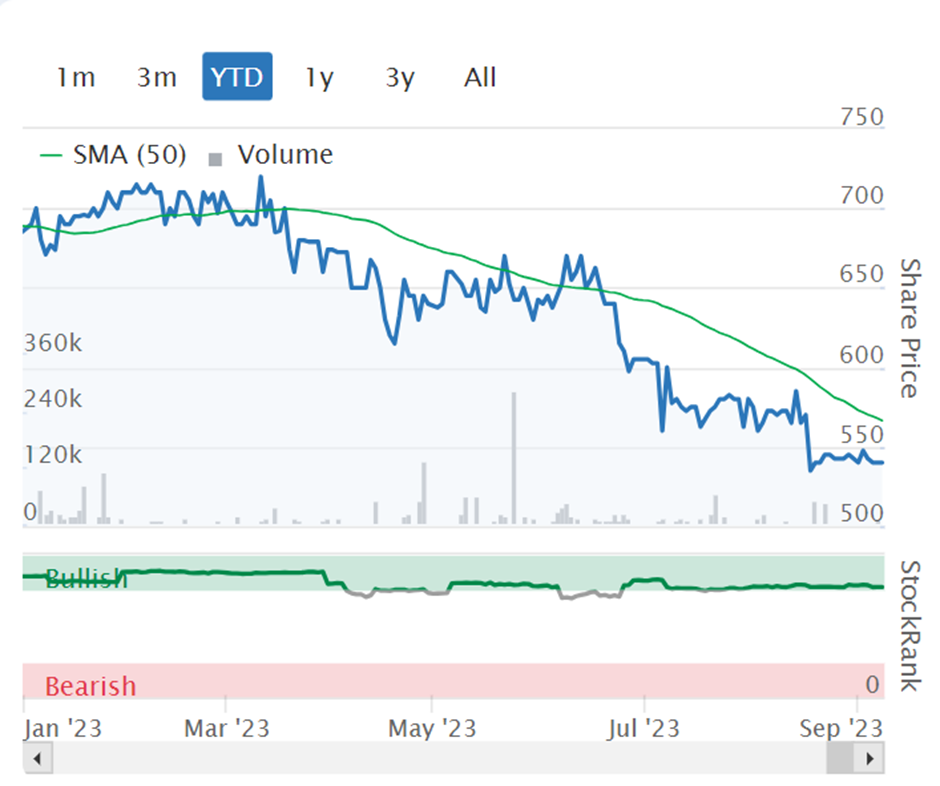Select the 3m time range
The image size is (940, 786).
coord(156,77)
